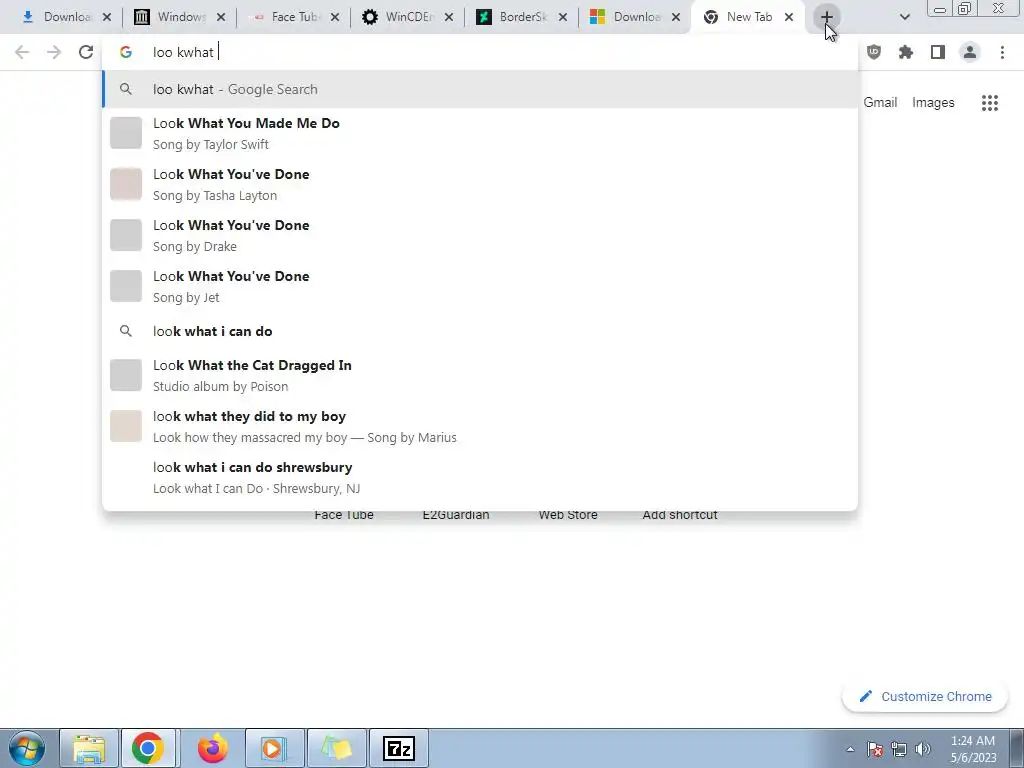Close the Face Tube tab

[334, 17]
